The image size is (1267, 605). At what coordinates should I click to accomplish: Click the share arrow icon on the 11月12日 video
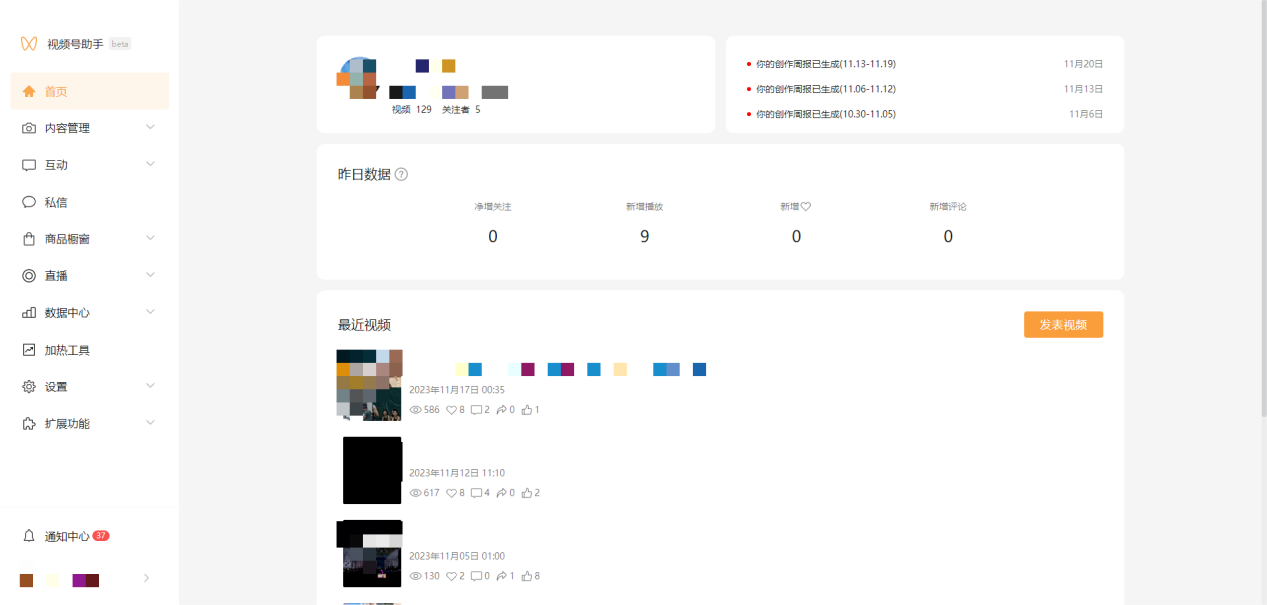501,493
